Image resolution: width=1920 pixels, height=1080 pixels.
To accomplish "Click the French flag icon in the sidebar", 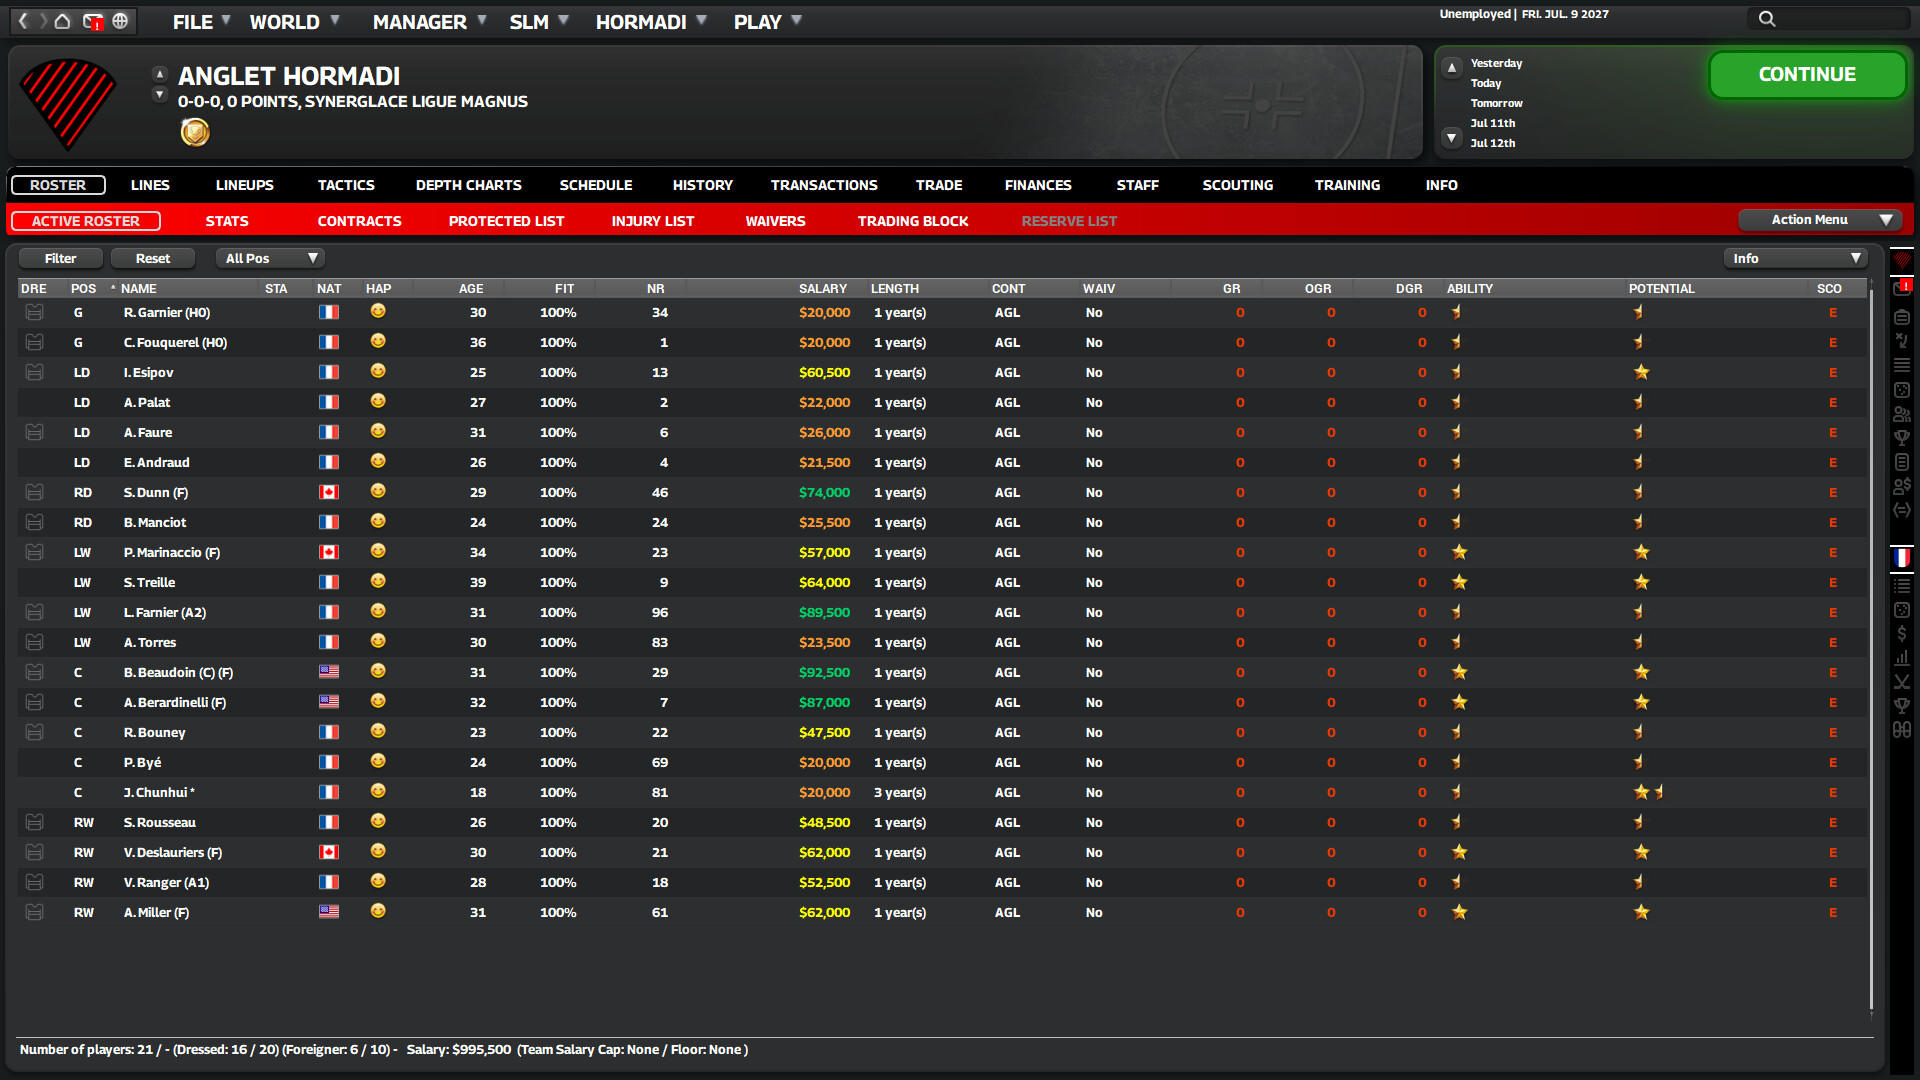I will tap(1903, 557).
